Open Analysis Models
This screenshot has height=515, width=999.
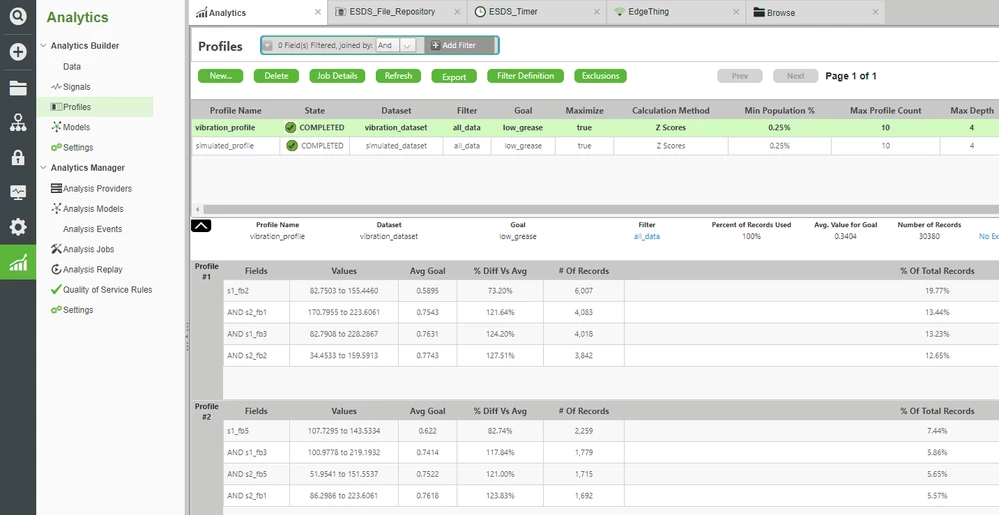93,208
